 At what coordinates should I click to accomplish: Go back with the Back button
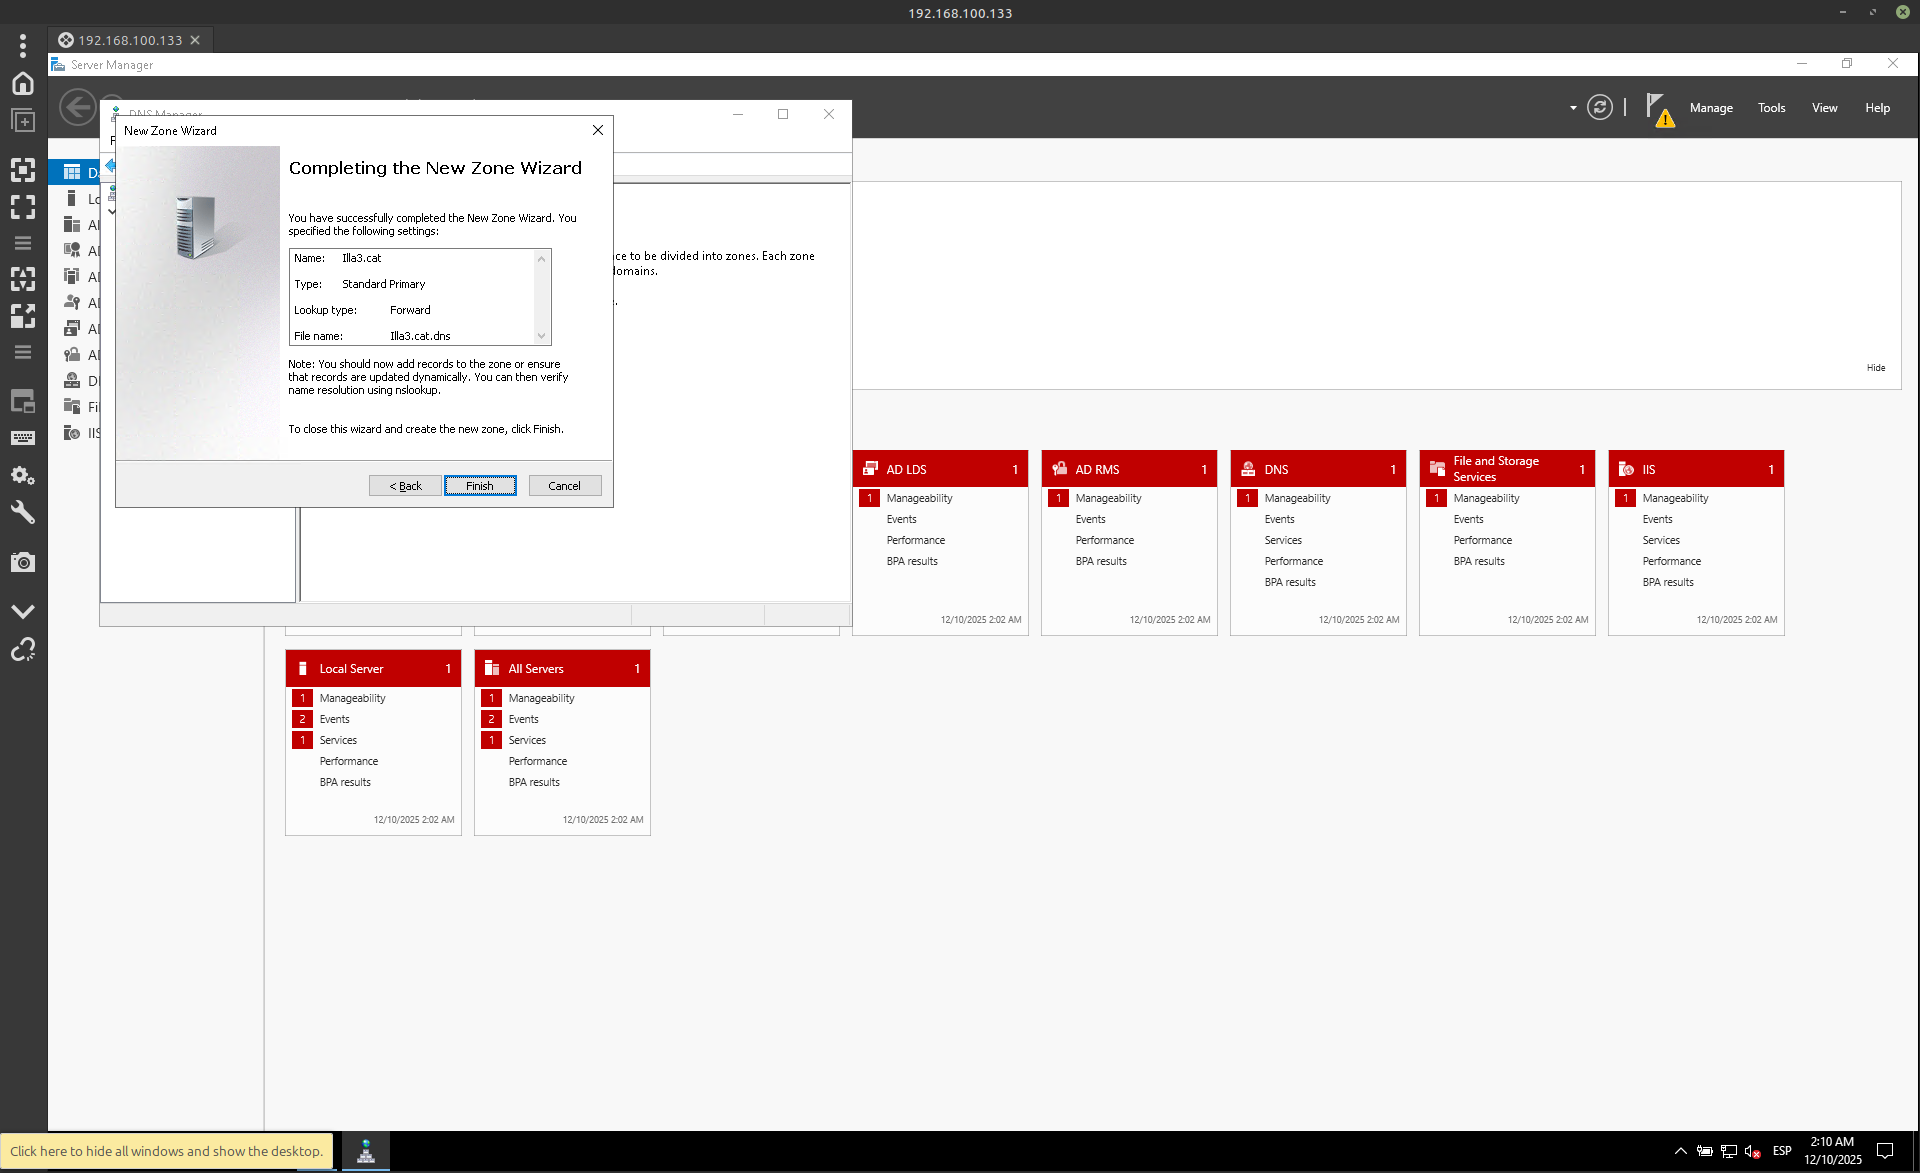pos(405,486)
